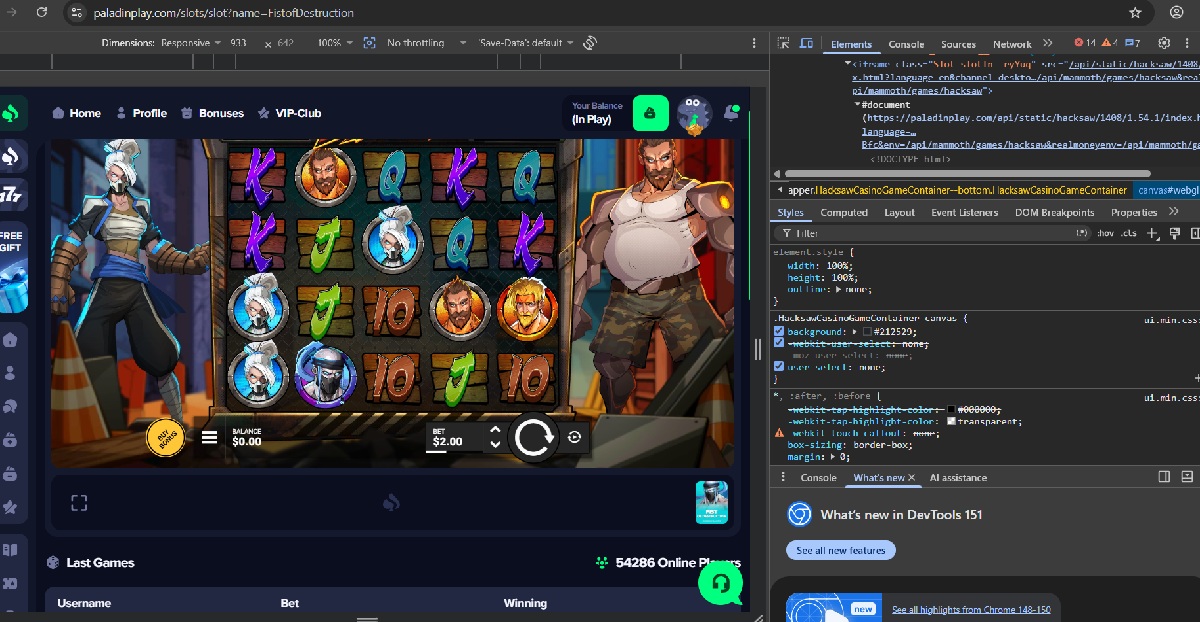Open the Network tab
This screenshot has height=622, width=1200.
tap(1012, 44)
